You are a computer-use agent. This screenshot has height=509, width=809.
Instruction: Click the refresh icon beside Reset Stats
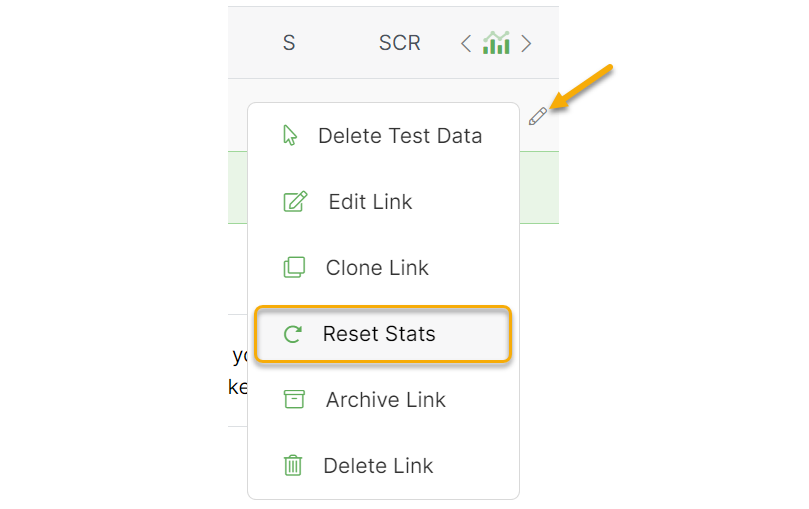coord(293,334)
